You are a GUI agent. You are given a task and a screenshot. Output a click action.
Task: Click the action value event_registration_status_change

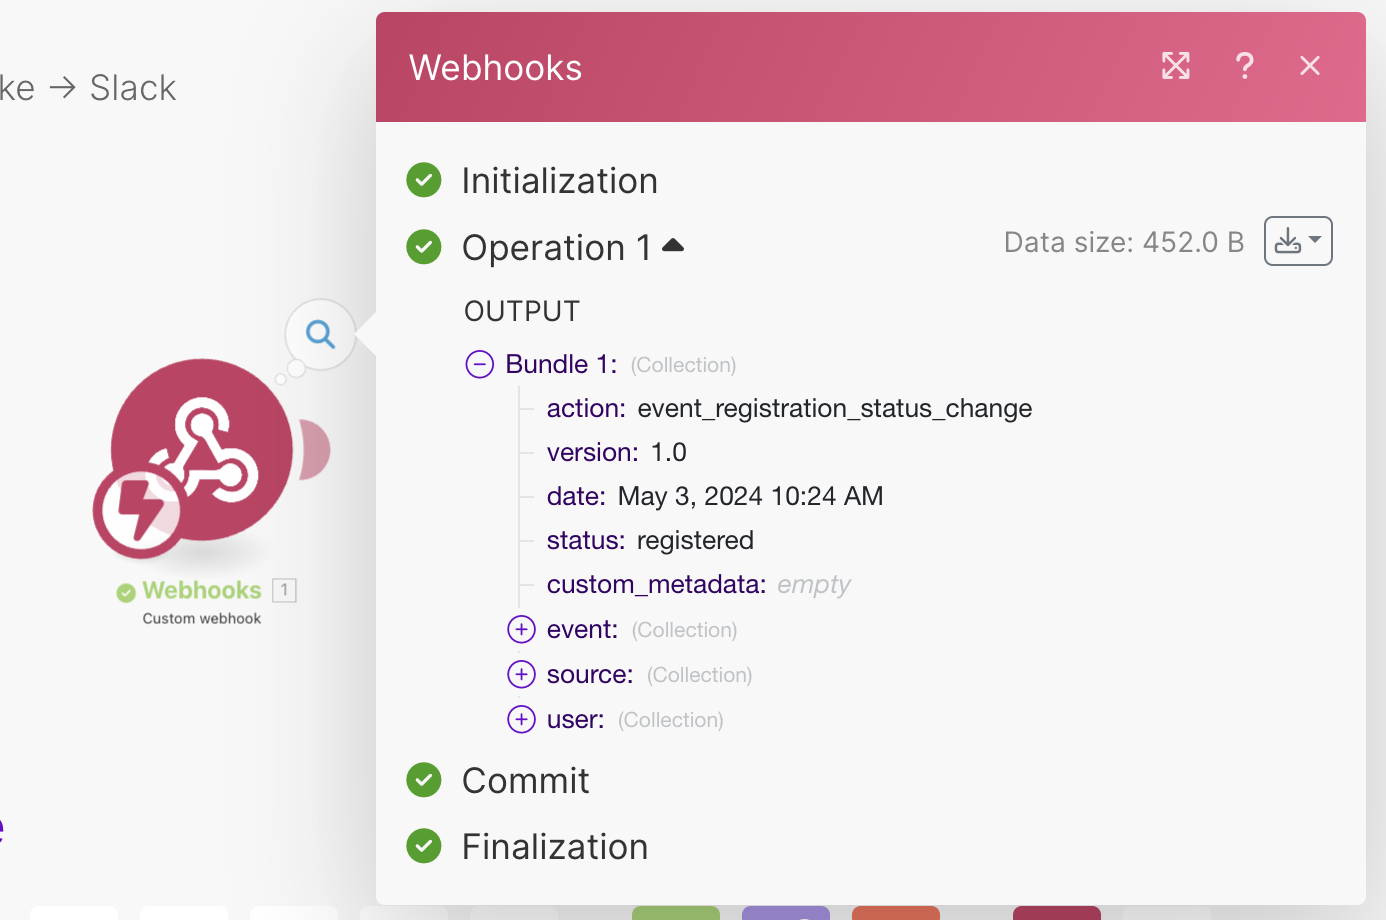(835, 409)
